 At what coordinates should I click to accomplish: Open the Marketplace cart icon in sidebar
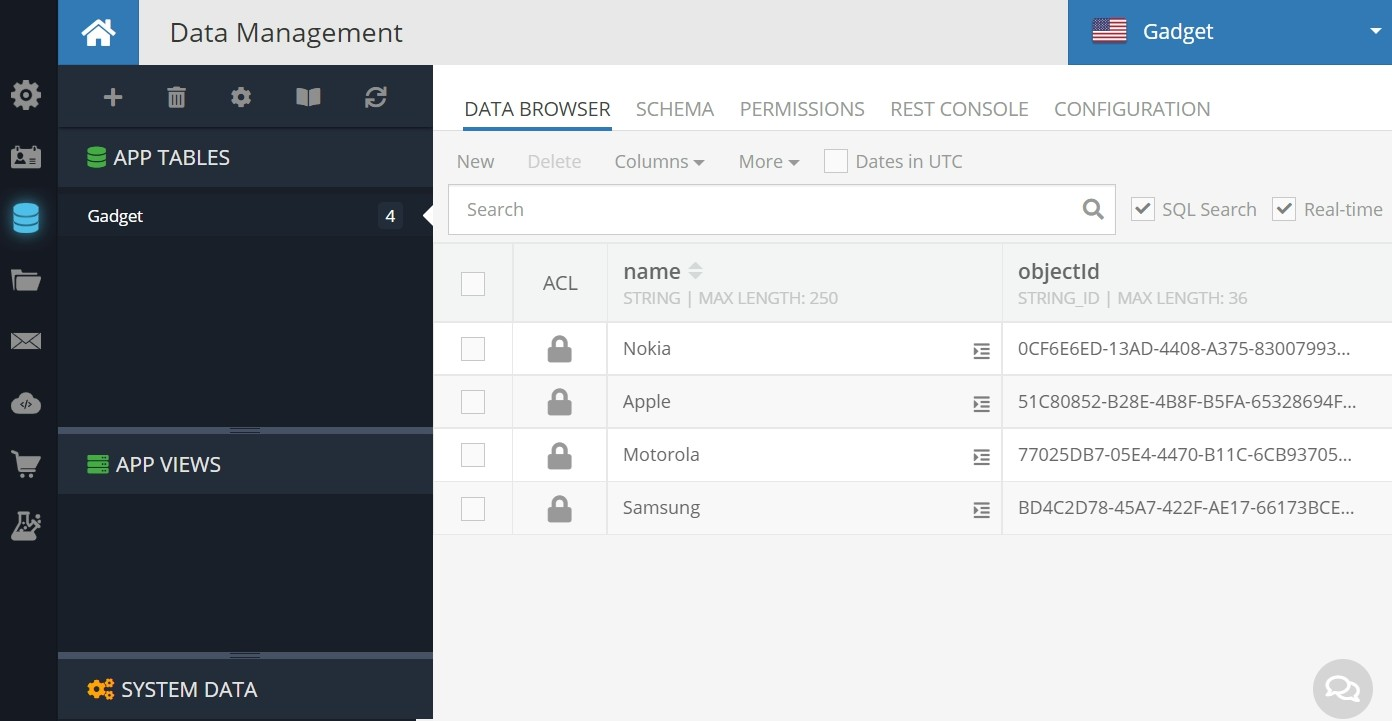(x=26, y=464)
